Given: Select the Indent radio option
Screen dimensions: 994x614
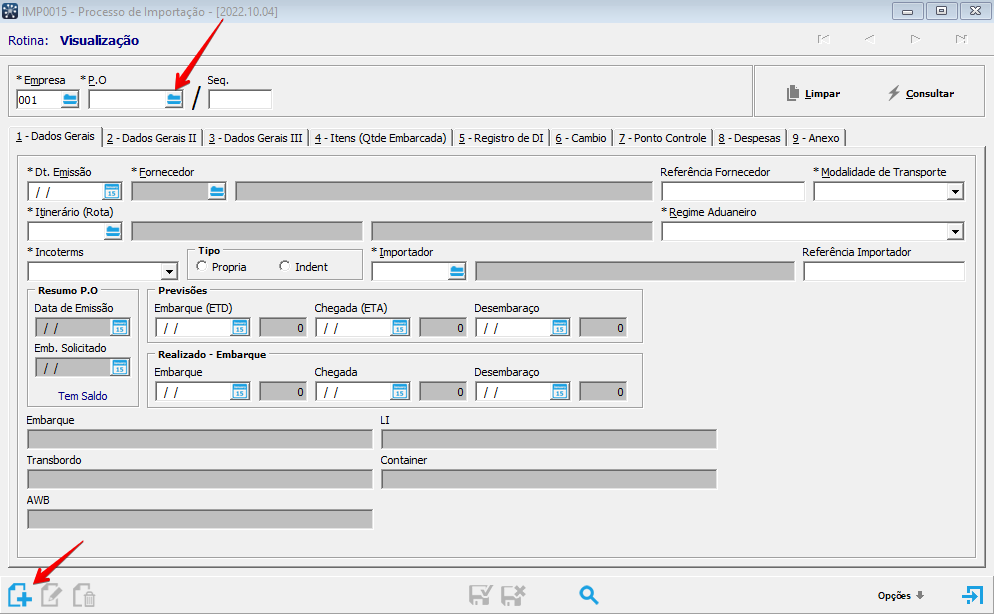Looking at the screenshot, I should click(x=285, y=266).
